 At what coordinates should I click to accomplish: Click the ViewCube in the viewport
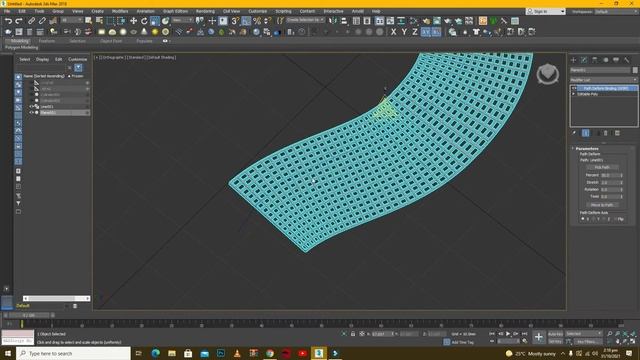point(547,74)
